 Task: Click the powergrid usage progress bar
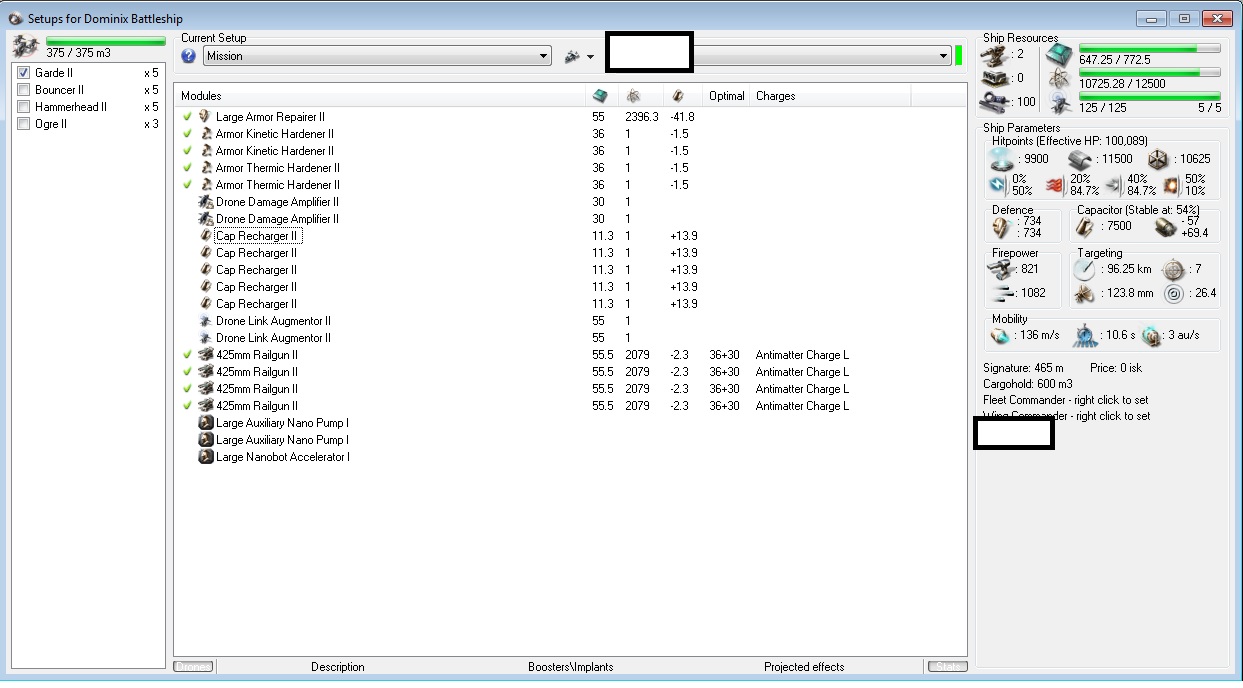(1149, 72)
